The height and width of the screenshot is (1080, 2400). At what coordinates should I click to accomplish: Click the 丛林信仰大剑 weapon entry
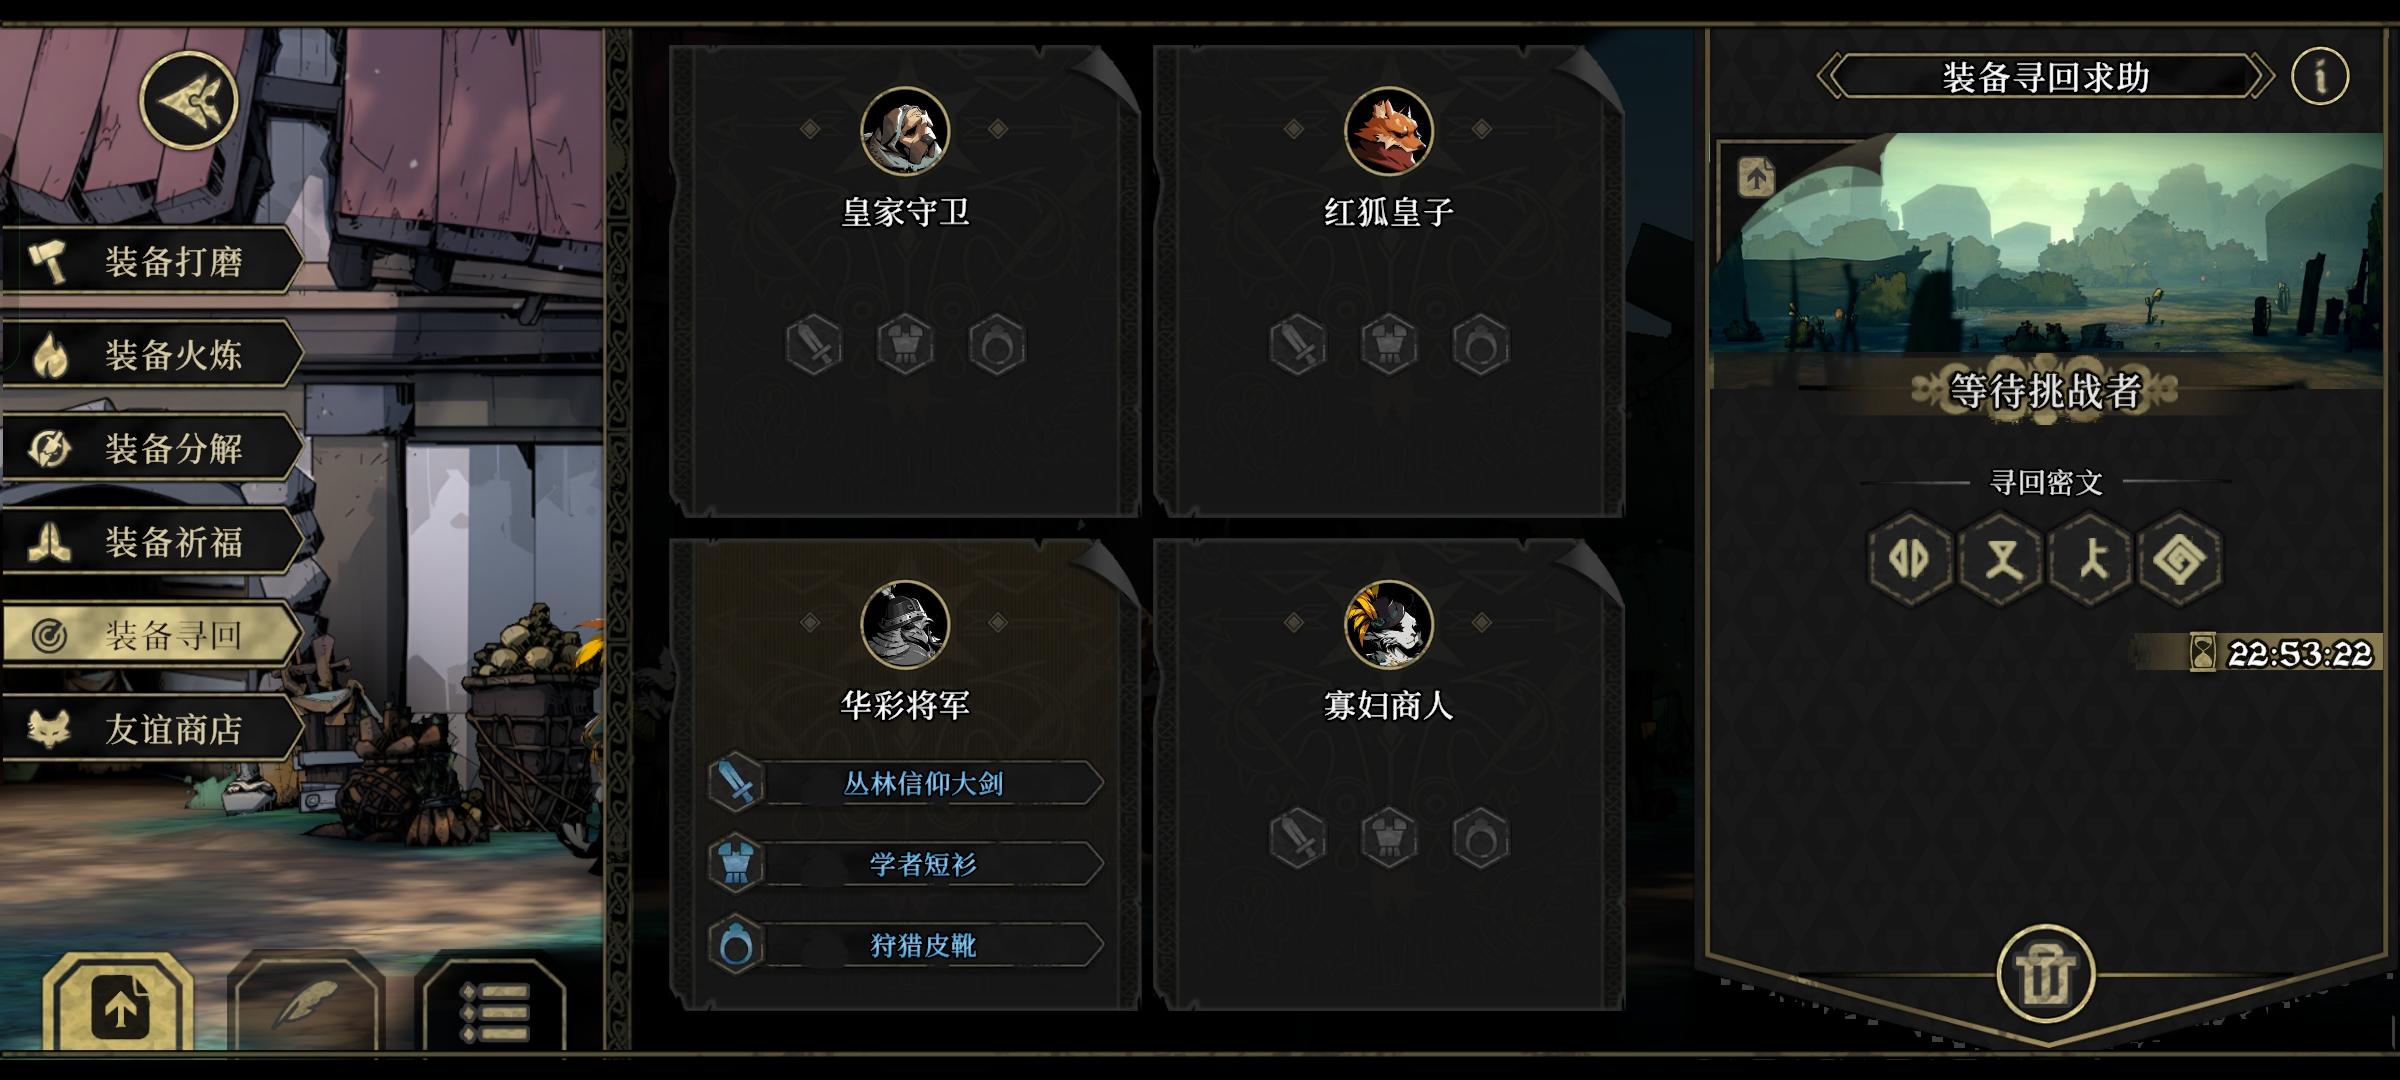click(905, 783)
